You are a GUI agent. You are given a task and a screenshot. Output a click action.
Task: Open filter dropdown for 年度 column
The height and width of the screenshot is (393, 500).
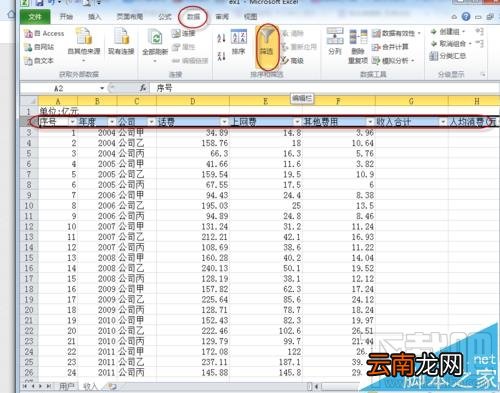112,122
